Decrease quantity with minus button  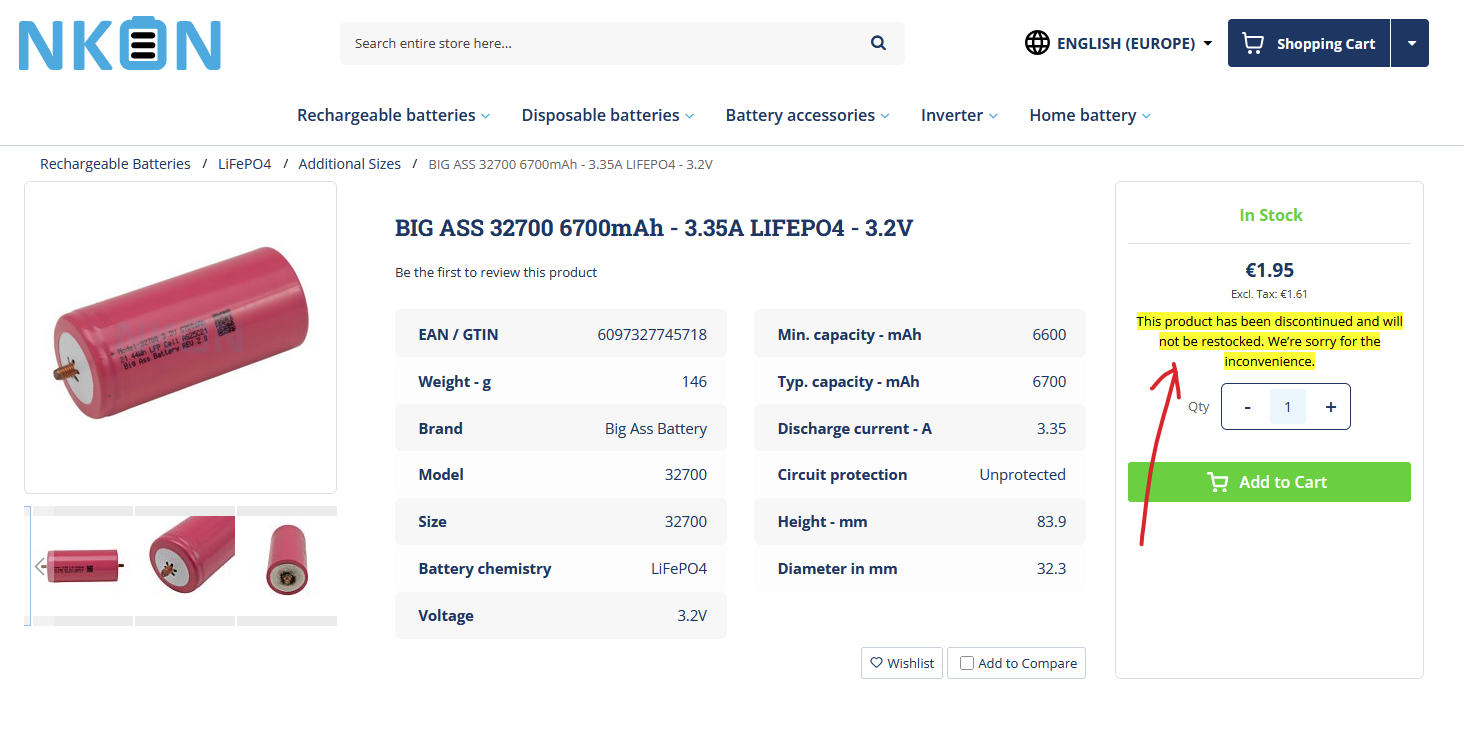pyautogui.click(x=1247, y=407)
